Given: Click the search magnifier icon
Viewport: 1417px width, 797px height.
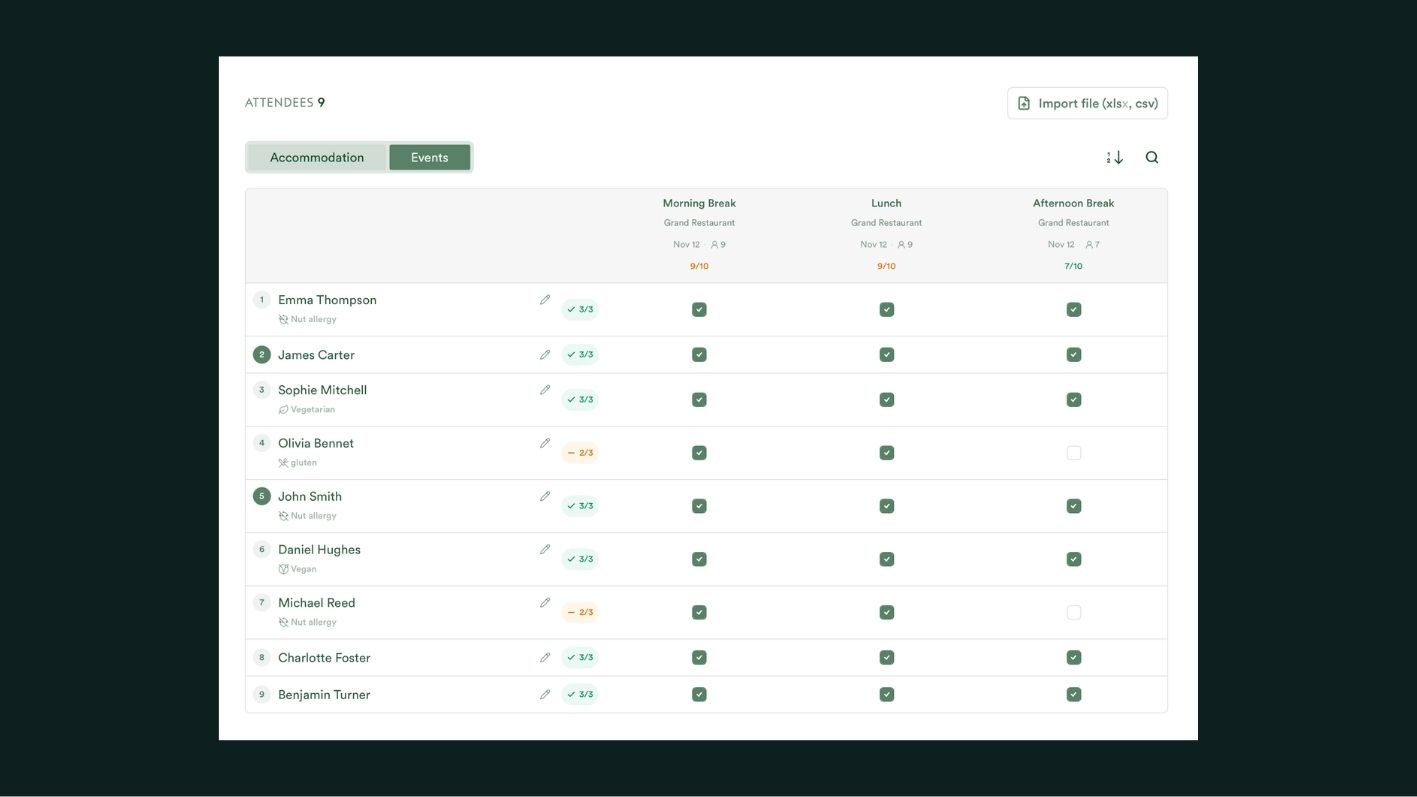Looking at the screenshot, I should (1152, 157).
